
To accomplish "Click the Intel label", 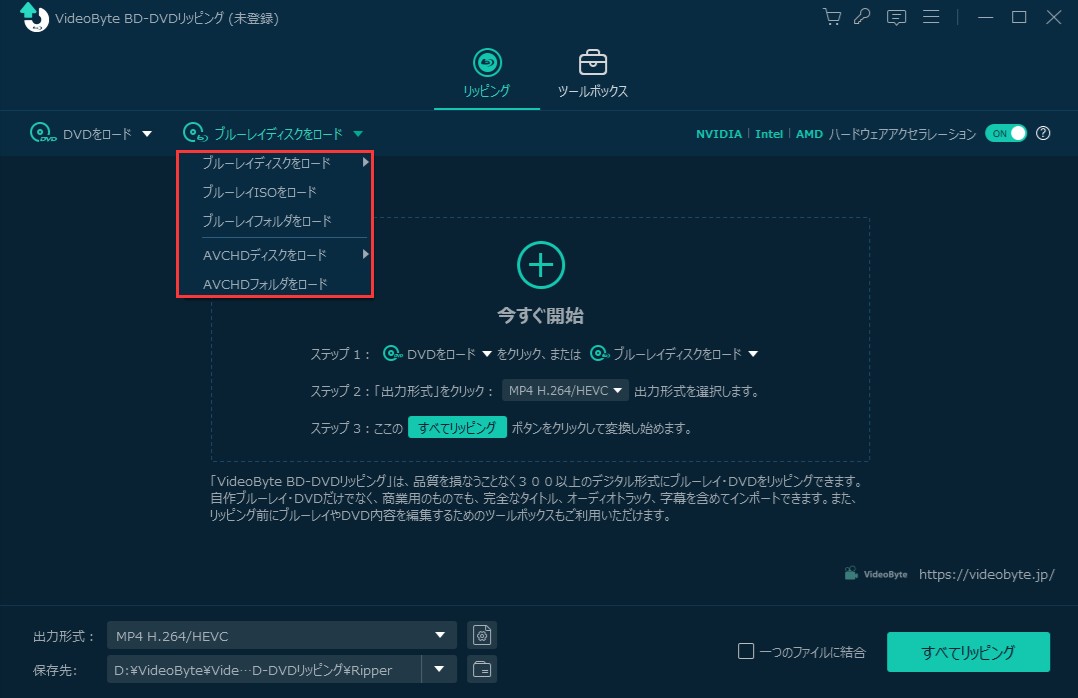I will point(769,134).
